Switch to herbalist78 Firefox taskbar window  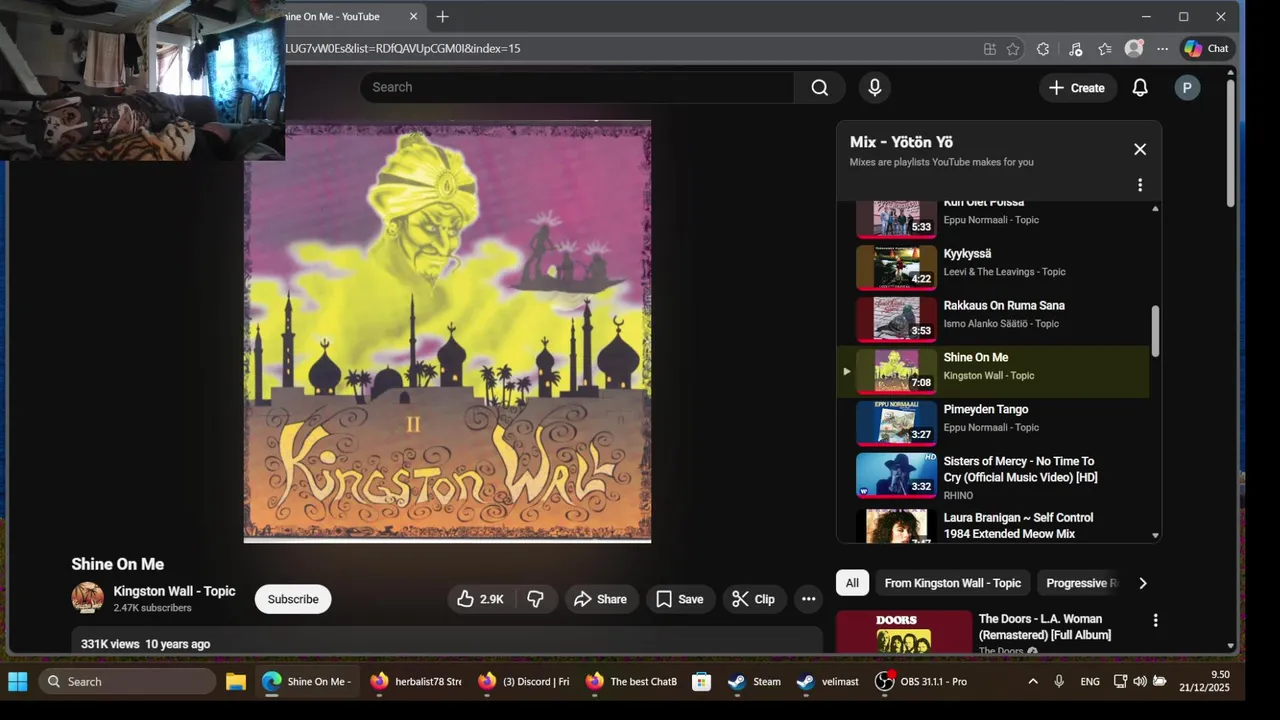(x=415, y=682)
